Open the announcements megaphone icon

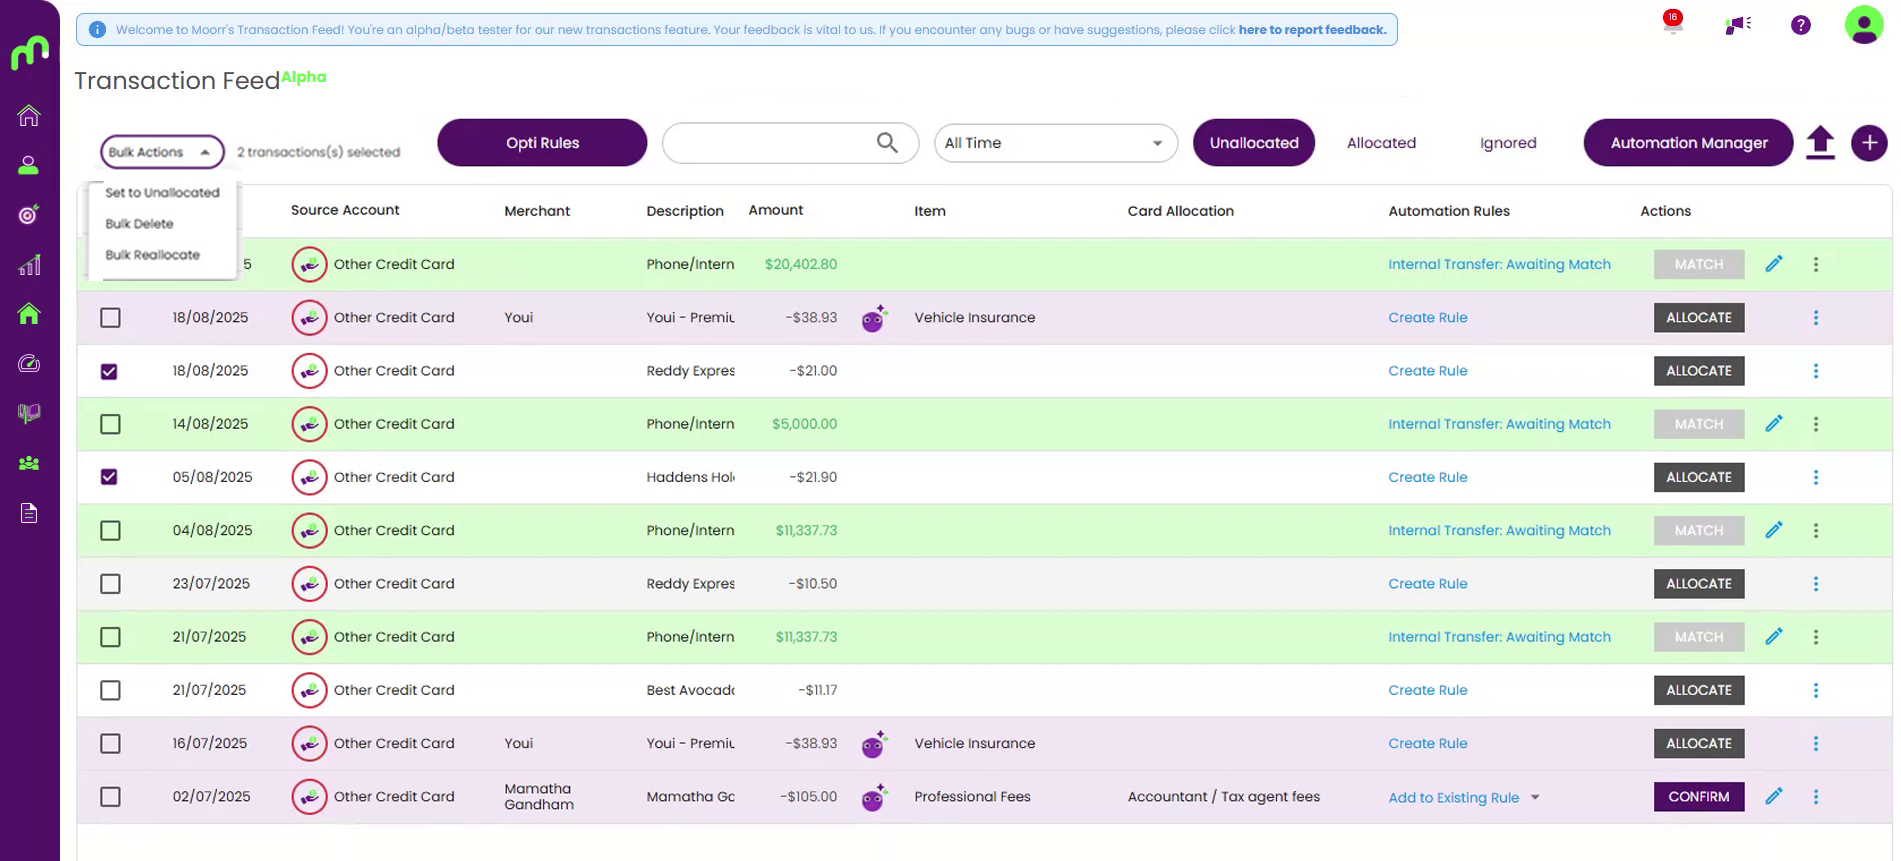coord(1737,25)
